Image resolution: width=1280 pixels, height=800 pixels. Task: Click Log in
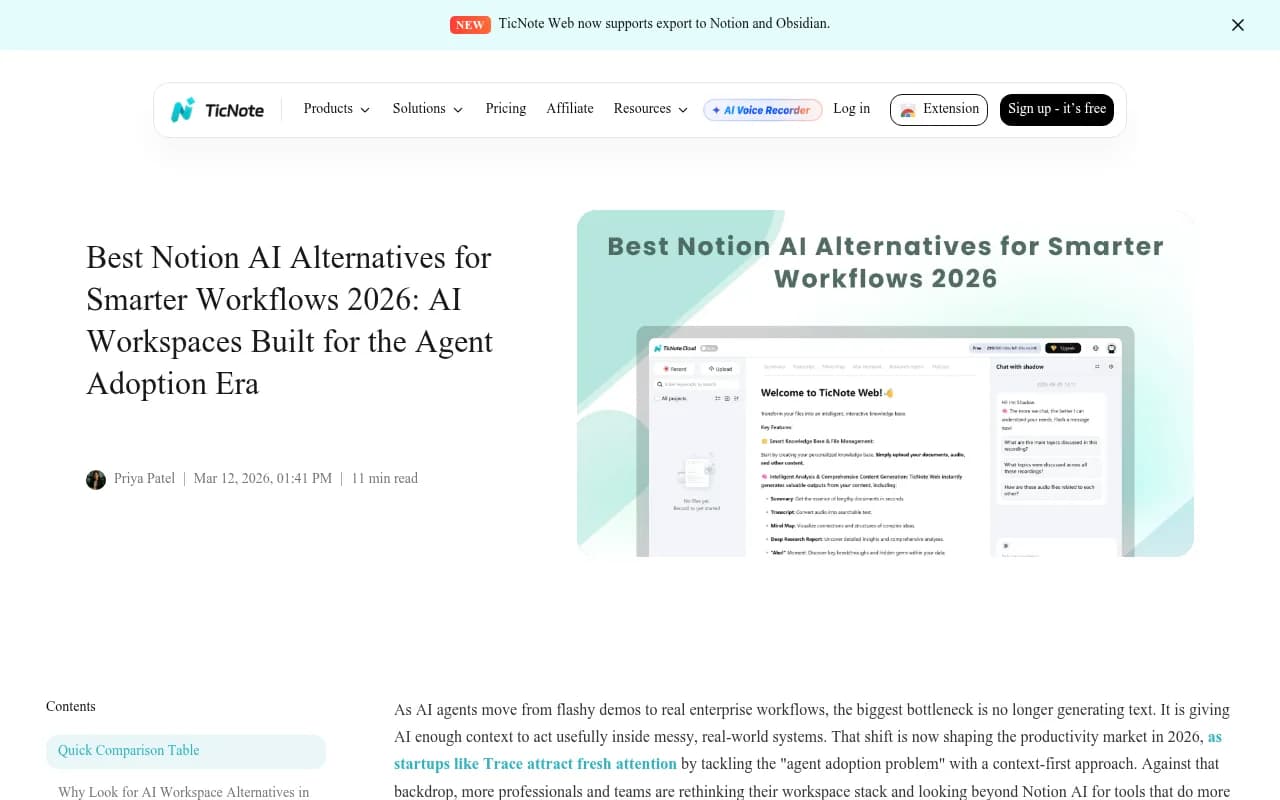[852, 109]
